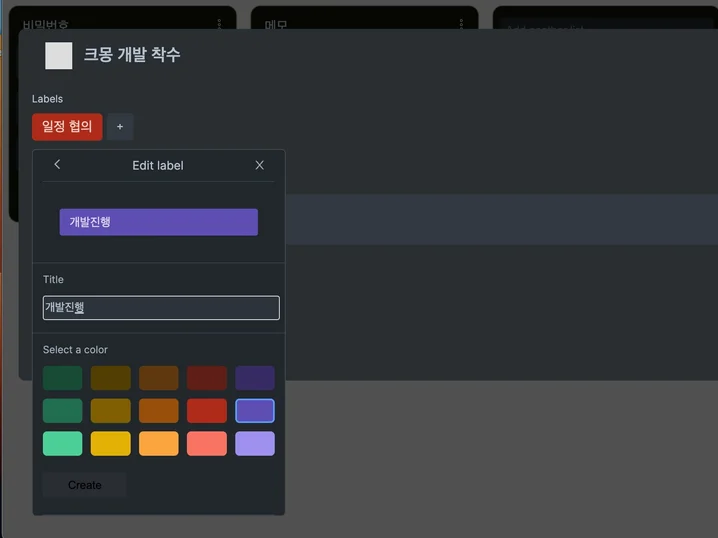Click the red 일정 협의 label
718x538 pixels.
(x=67, y=127)
